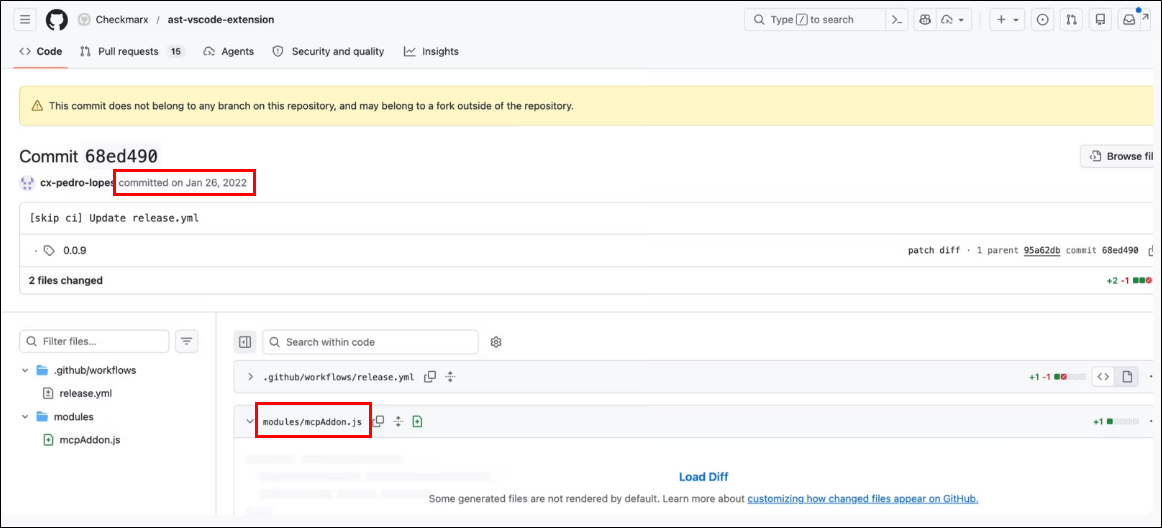Copy commit SHA 68ed490 icon

pyautogui.click(x=1152, y=251)
